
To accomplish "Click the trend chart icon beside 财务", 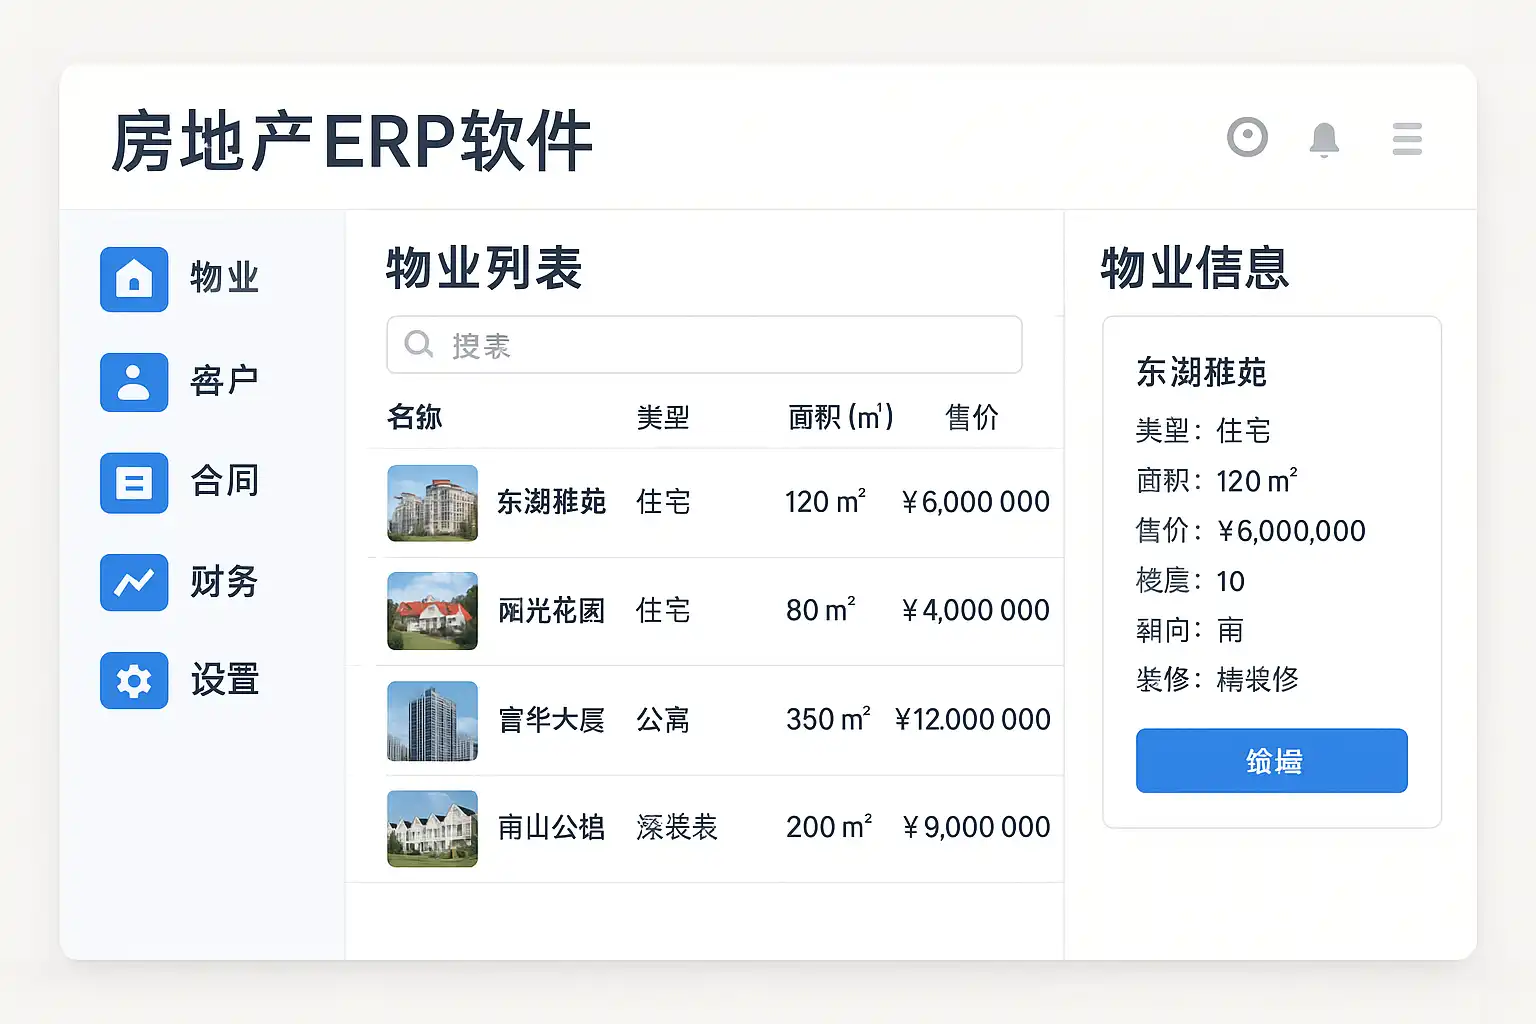I will (x=134, y=582).
